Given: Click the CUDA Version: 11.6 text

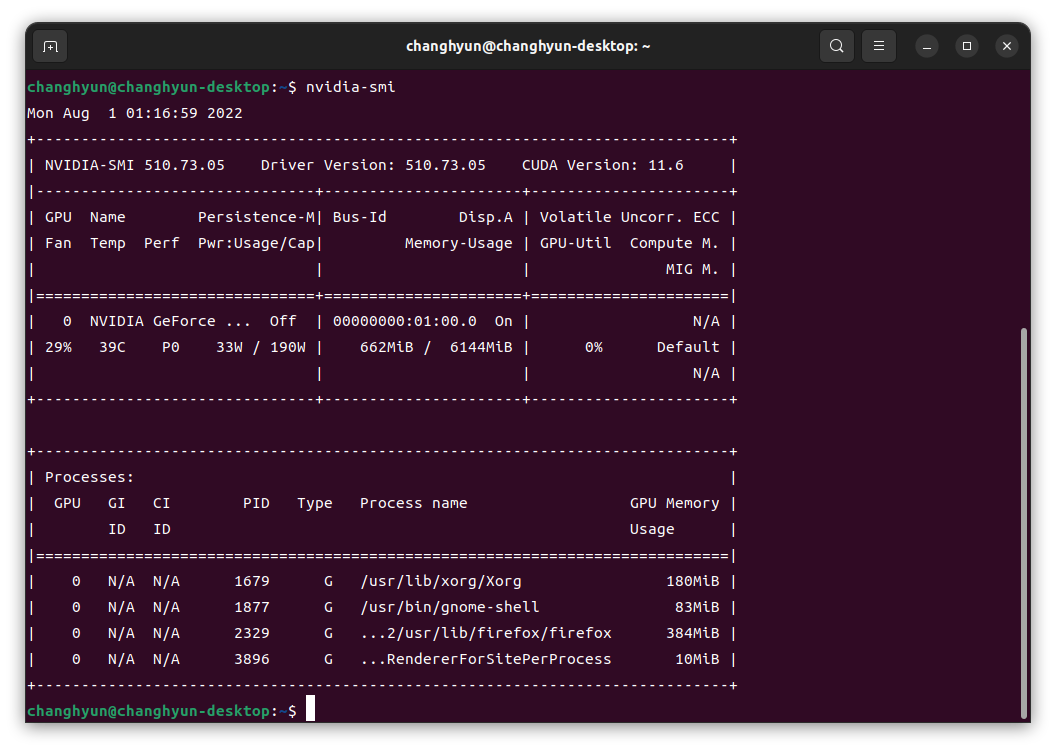Looking at the screenshot, I should click(x=603, y=165).
